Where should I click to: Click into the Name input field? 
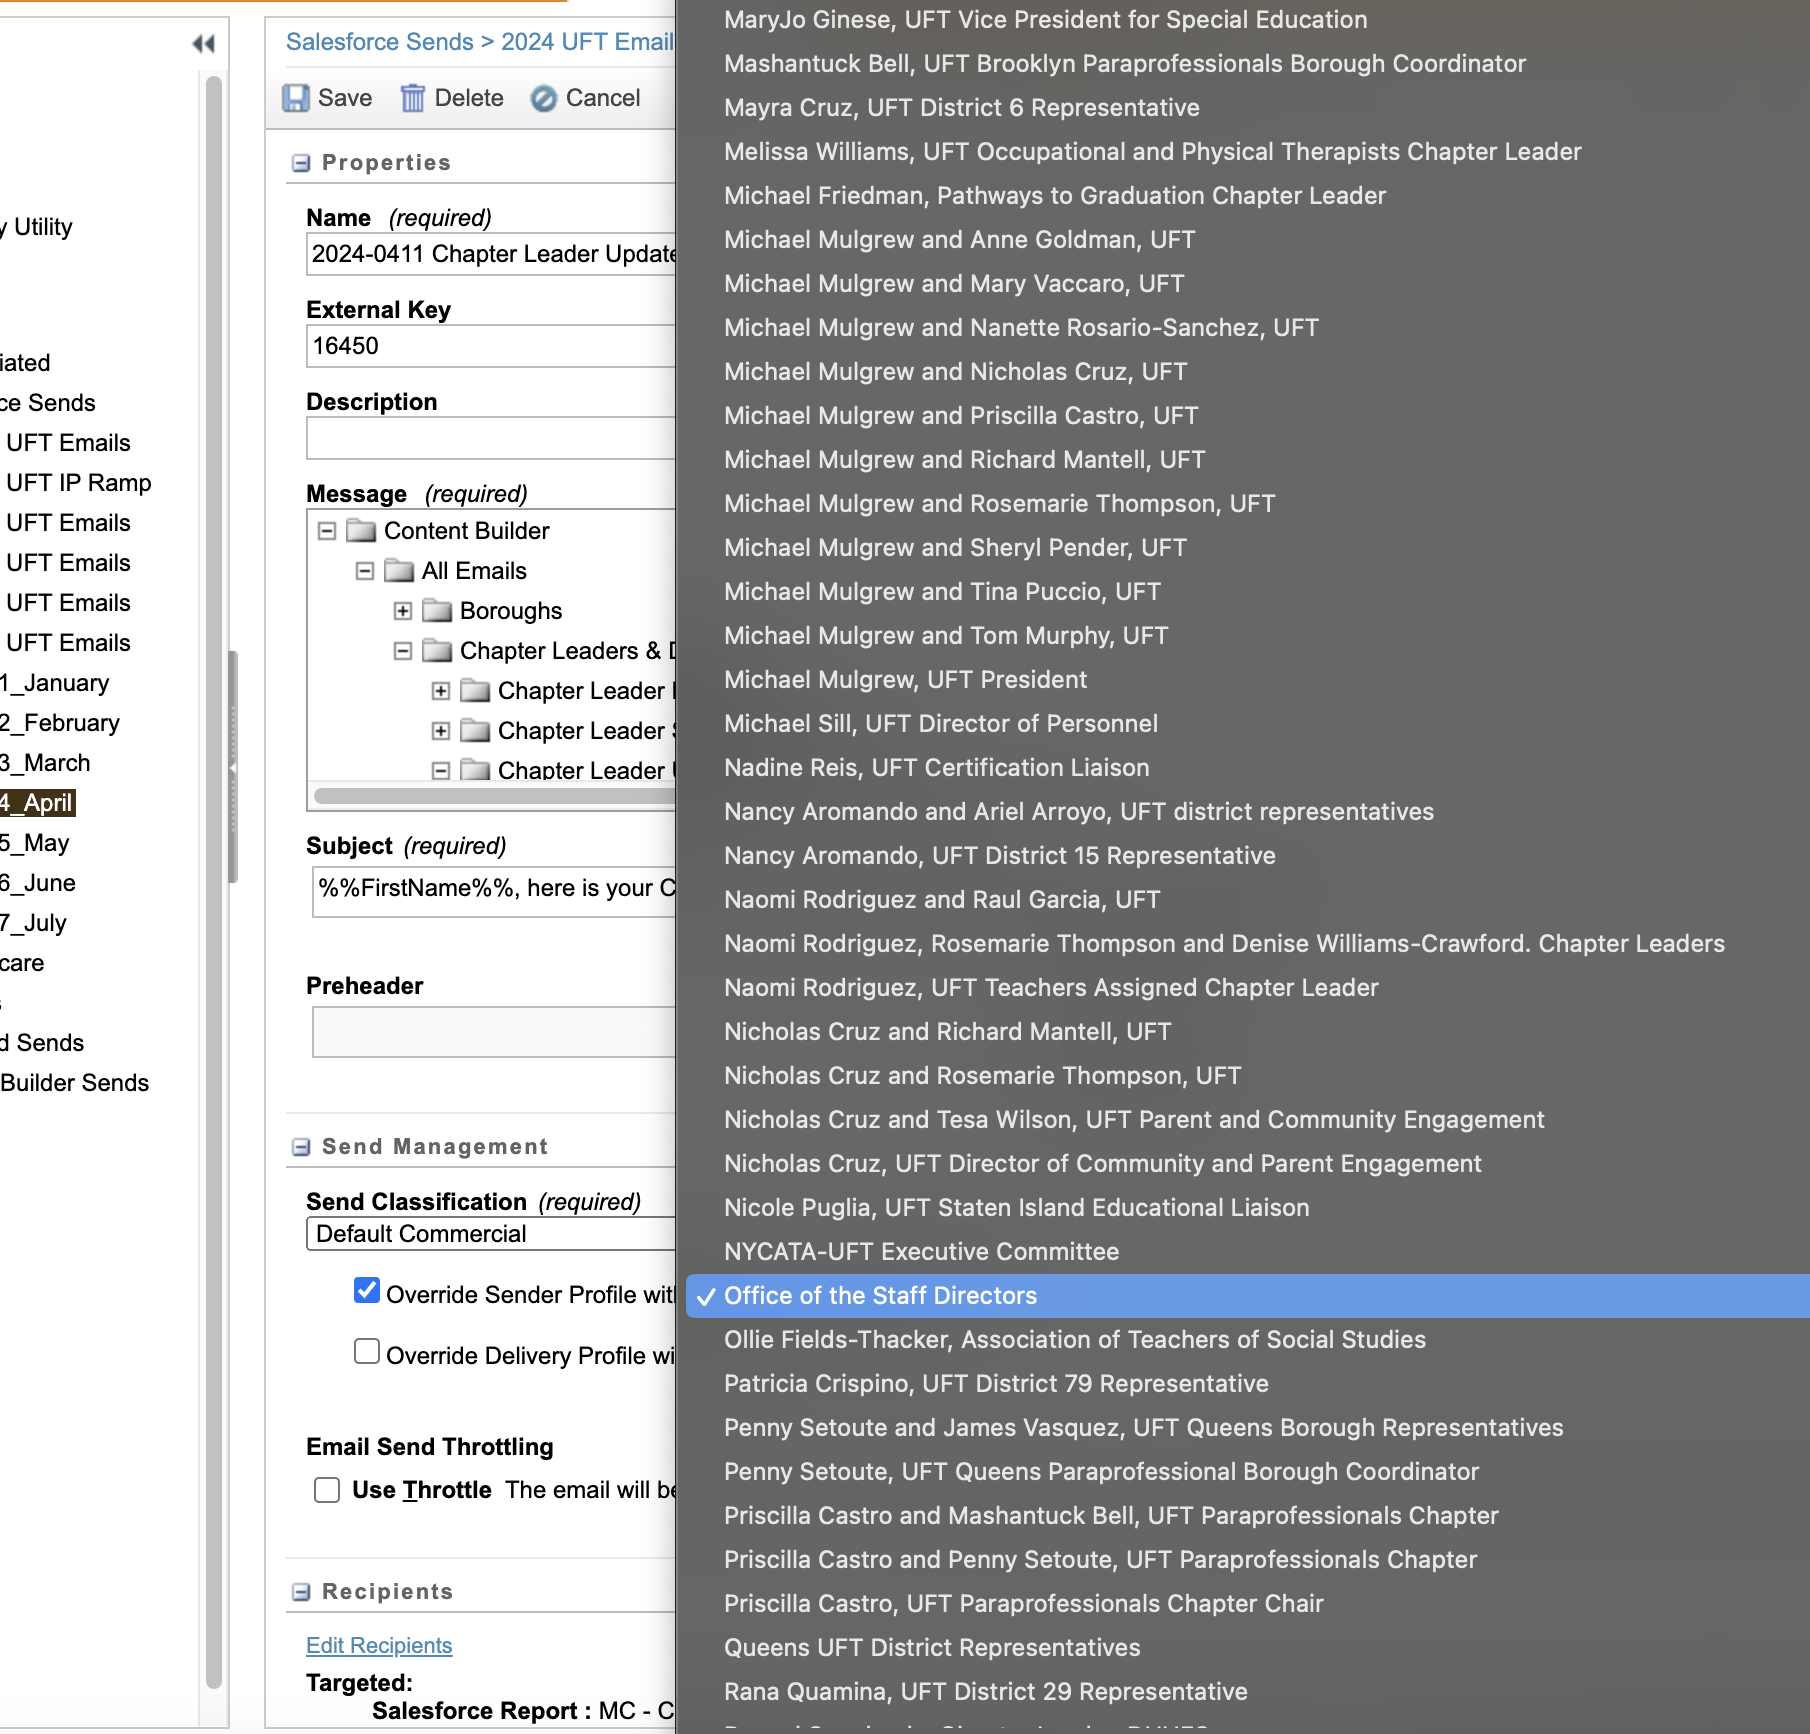(491, 254)
